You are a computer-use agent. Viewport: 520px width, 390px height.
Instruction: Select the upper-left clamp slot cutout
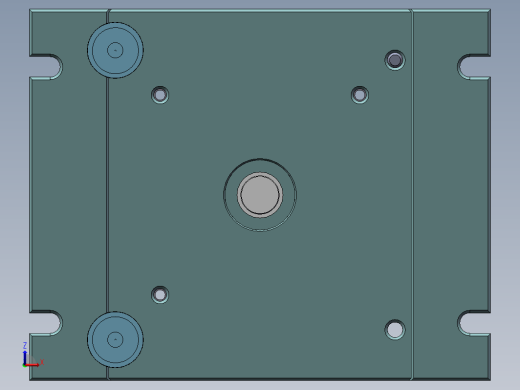45,67
